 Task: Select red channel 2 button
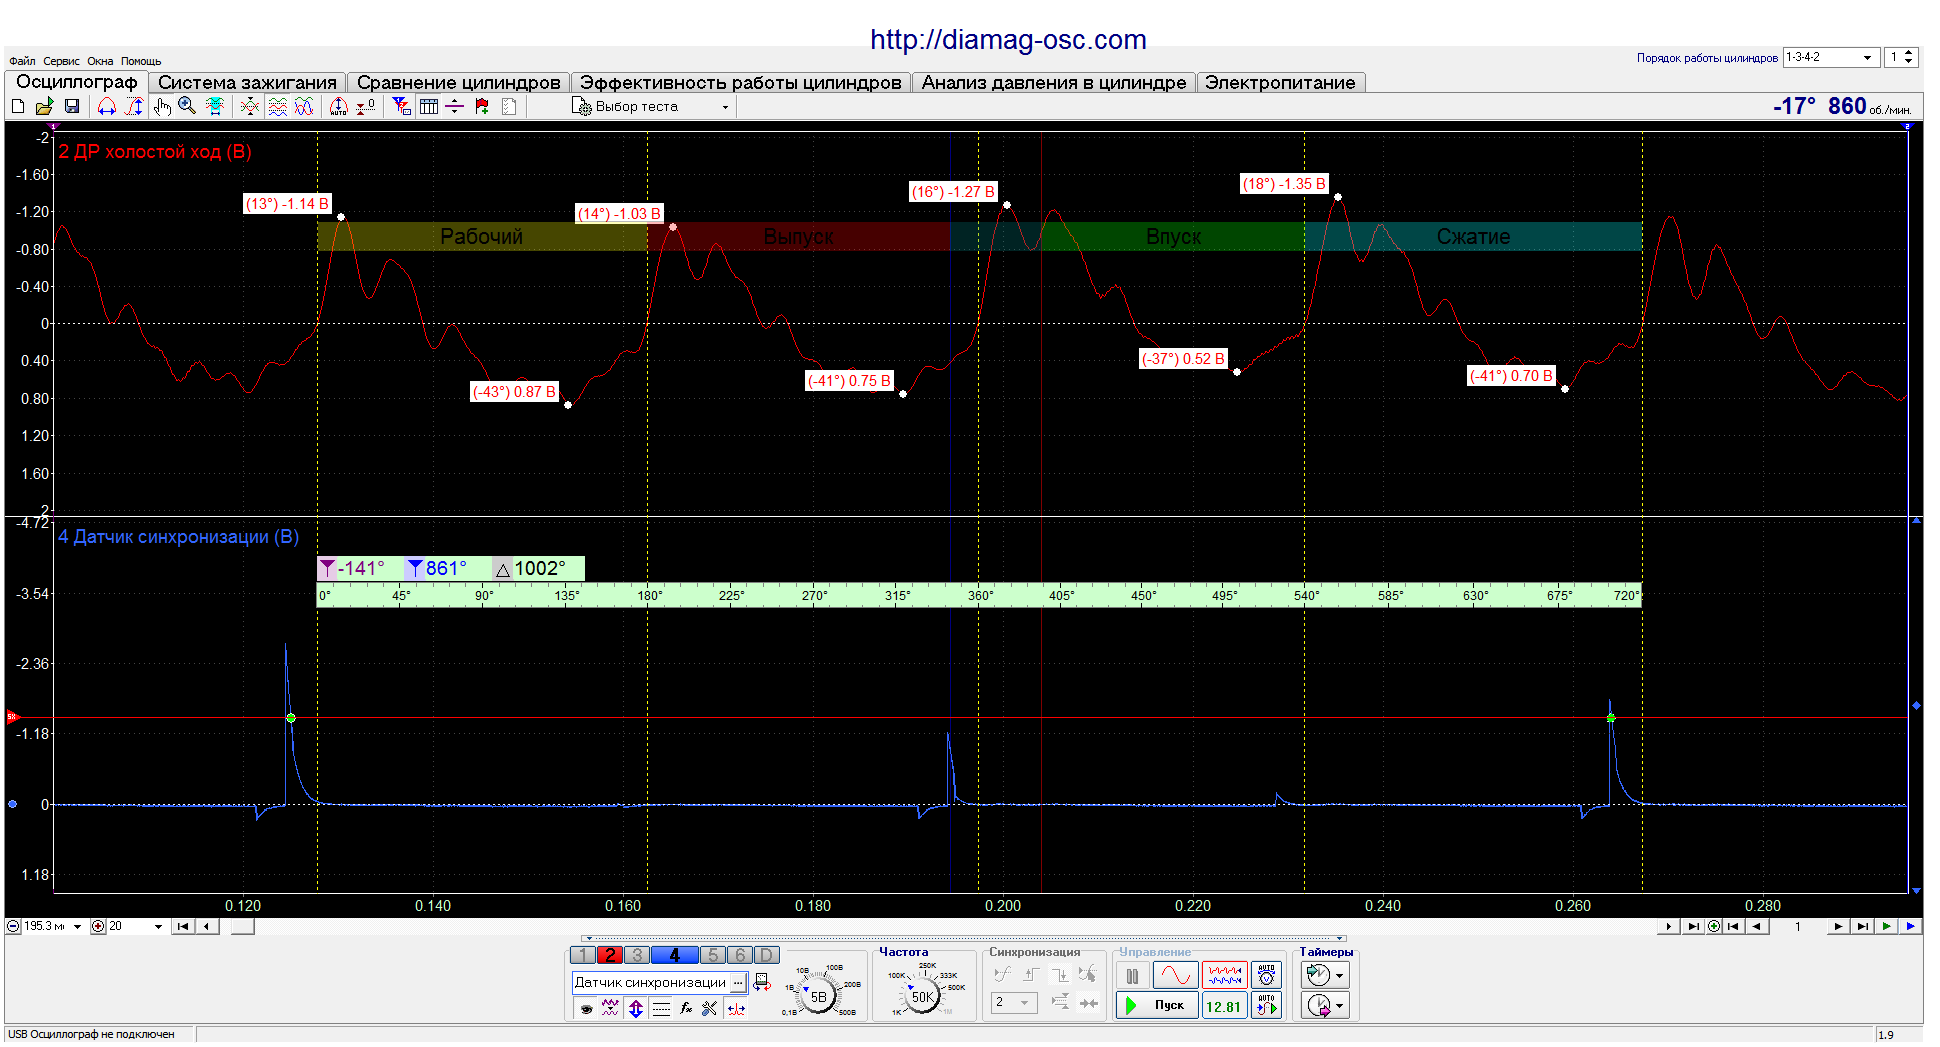[x=610, y=955]
